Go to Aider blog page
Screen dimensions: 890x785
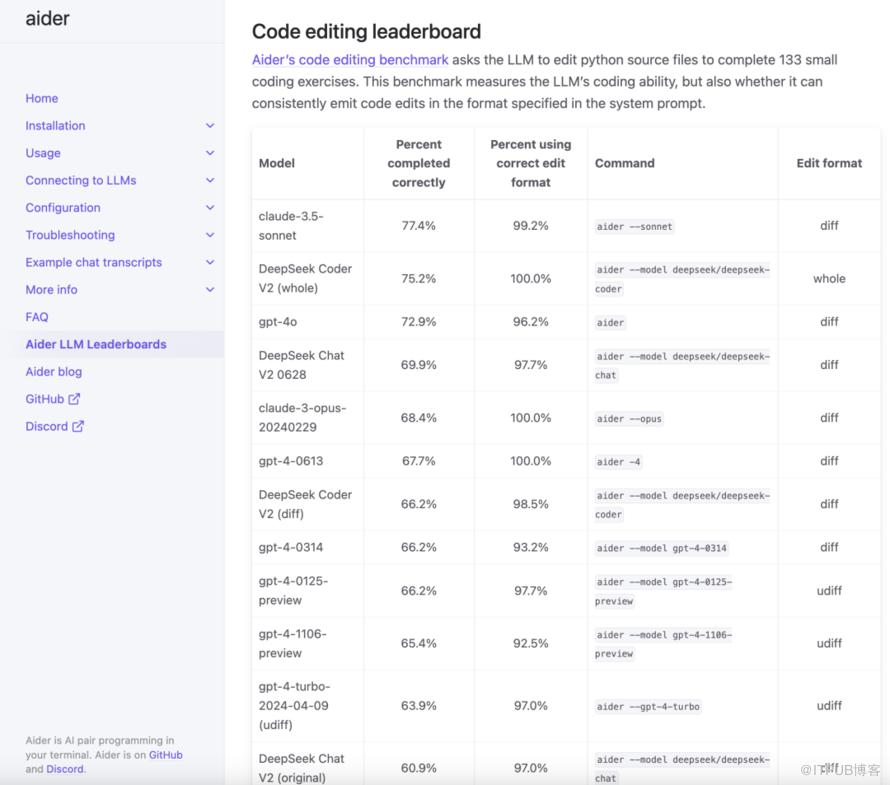[x=54, y=372]
